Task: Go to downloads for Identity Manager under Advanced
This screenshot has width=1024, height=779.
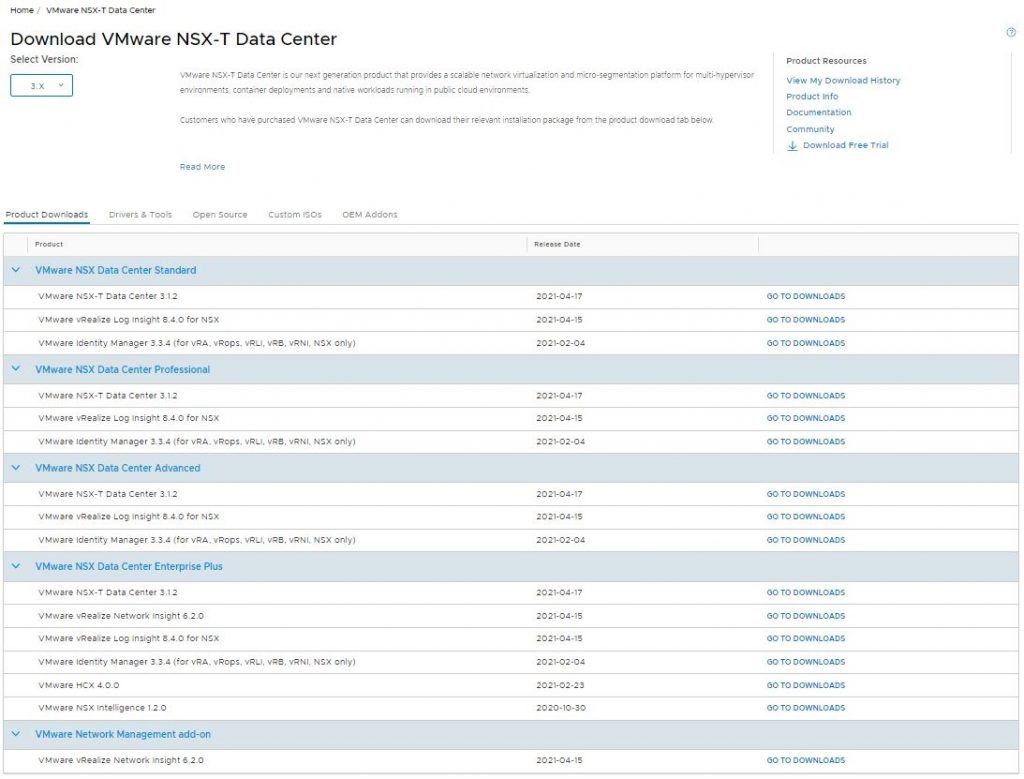Action: pyautogui.click(x=806, y=540)
